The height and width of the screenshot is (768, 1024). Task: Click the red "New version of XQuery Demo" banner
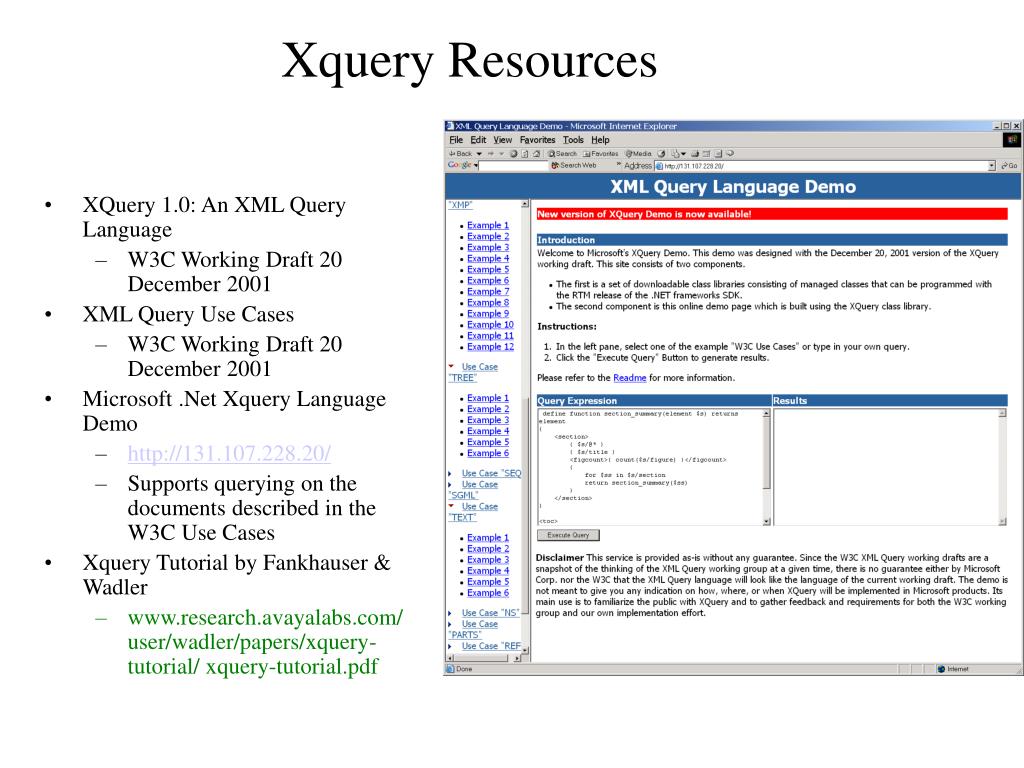pyautogui.click(x=772, y=214)
